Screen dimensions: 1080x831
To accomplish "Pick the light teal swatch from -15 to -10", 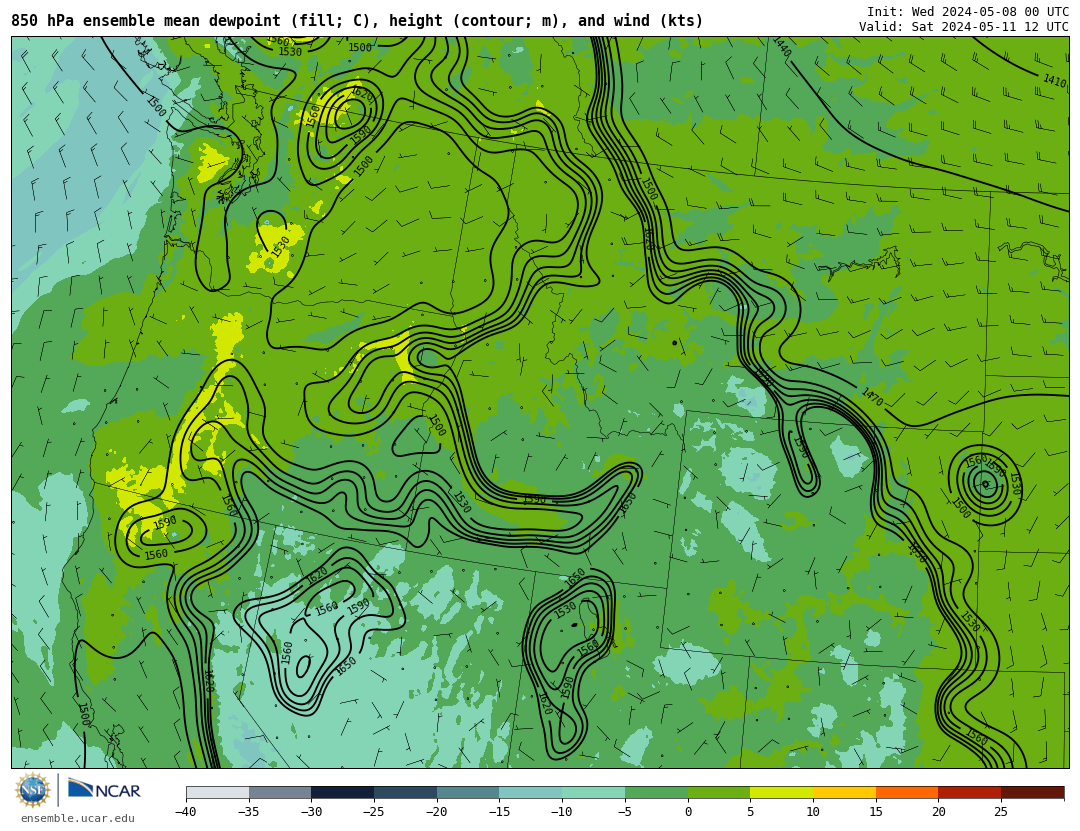I will [x=530, y=792].
